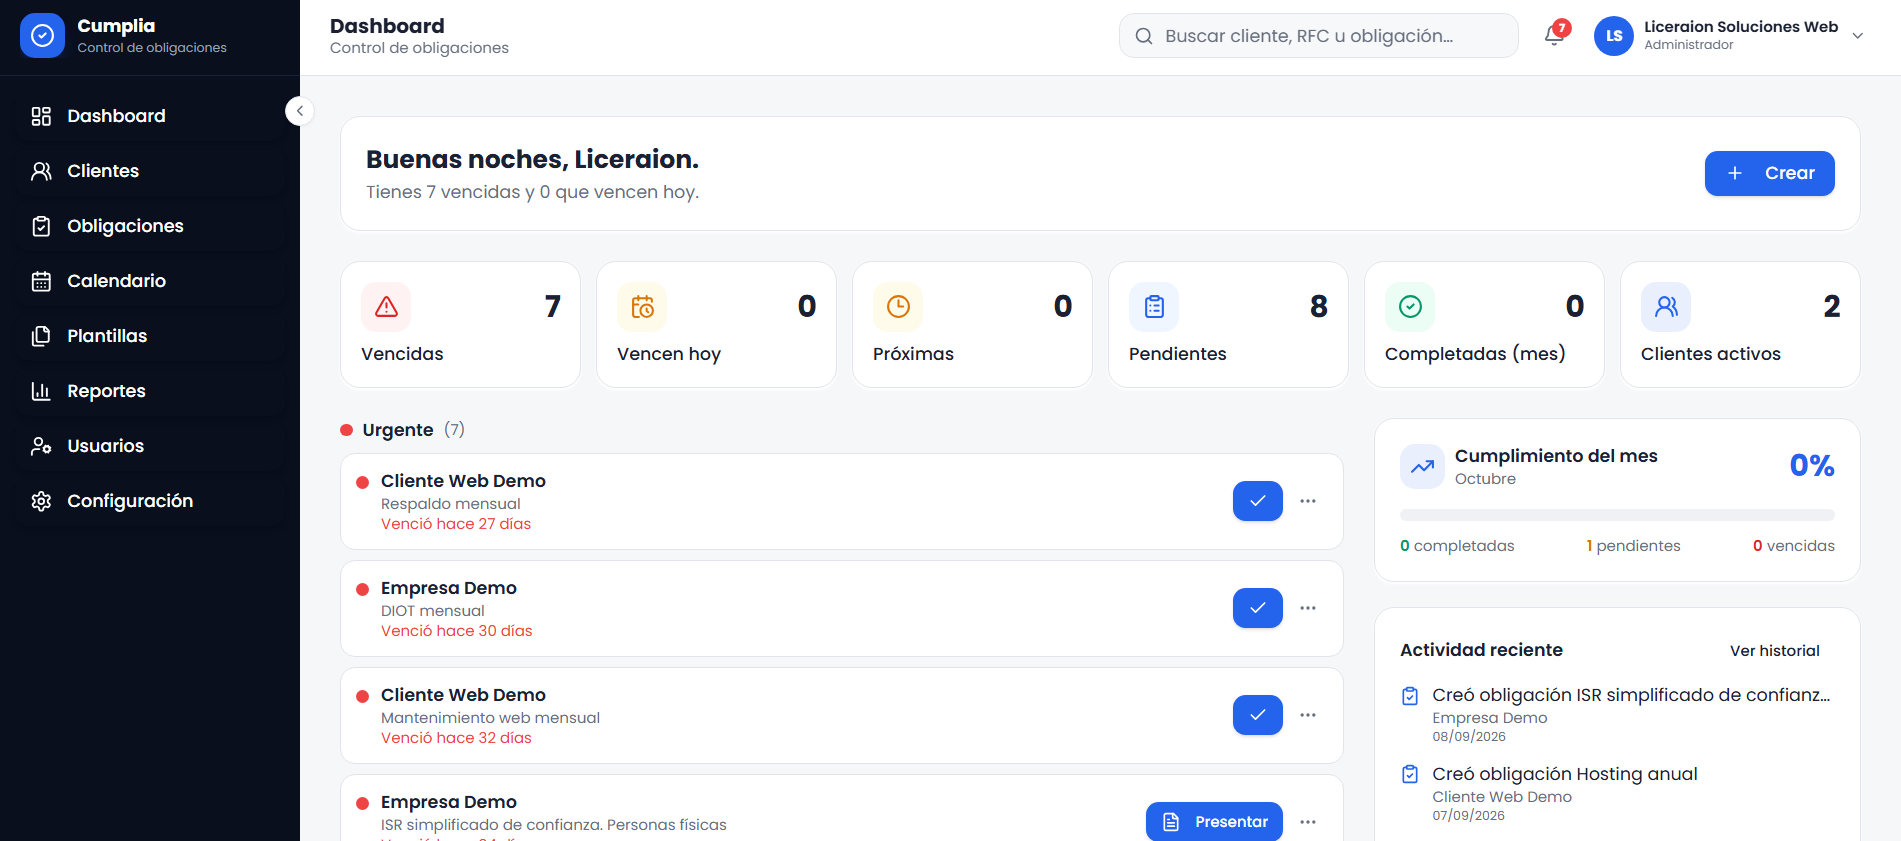
Task: Click the Hosting anual activity clipboard icon
Action: 1410,774
